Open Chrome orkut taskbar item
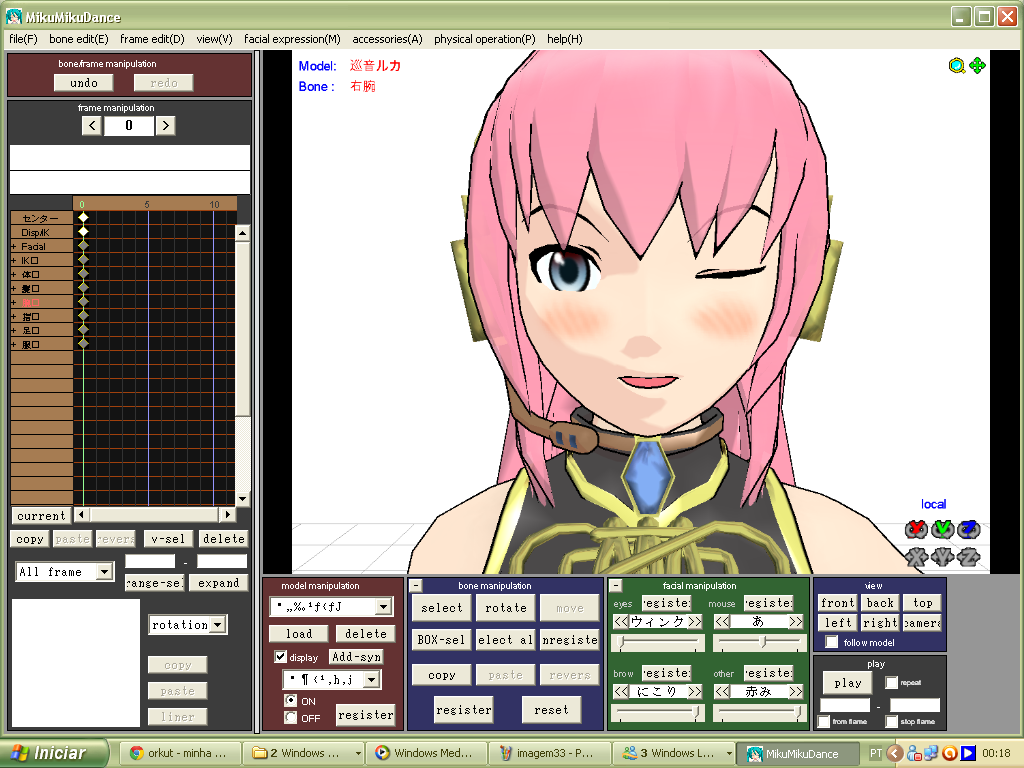 click(x=180, y=753)
